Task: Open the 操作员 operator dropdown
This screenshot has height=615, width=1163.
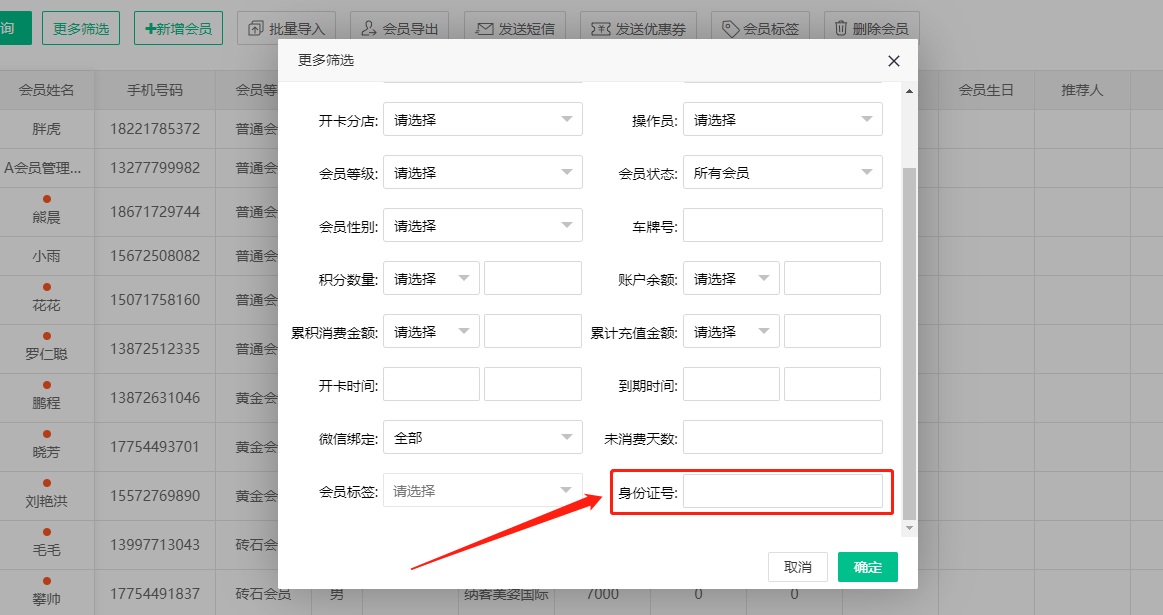Action: pyautogui.click(x=782, y=120)
